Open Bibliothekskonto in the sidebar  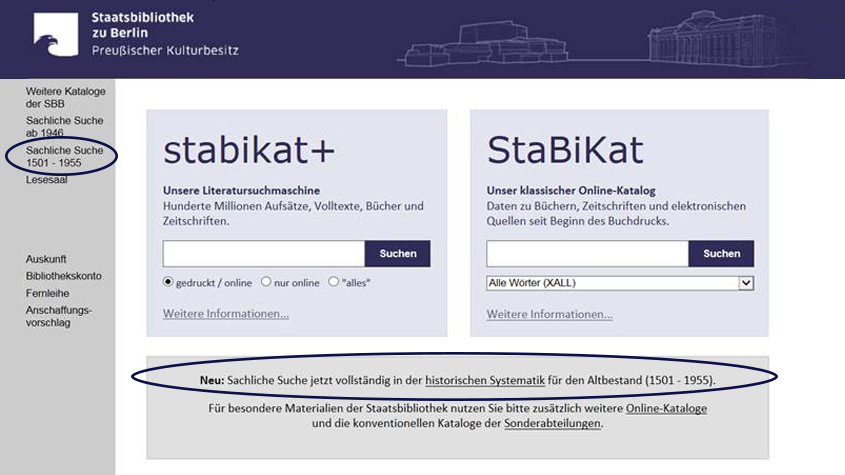(64, 276)
